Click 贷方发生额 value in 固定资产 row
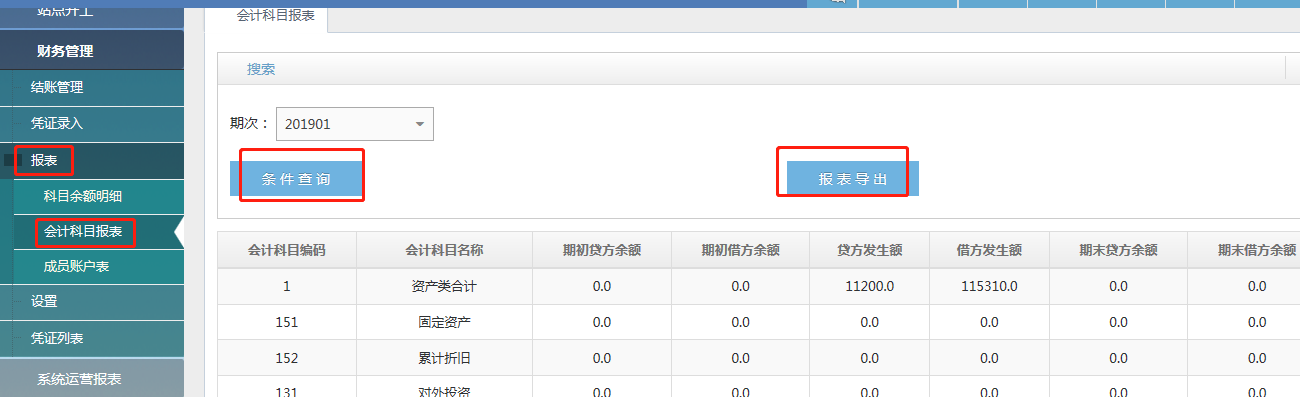1300x397 pixels. [x=869, y=322]
